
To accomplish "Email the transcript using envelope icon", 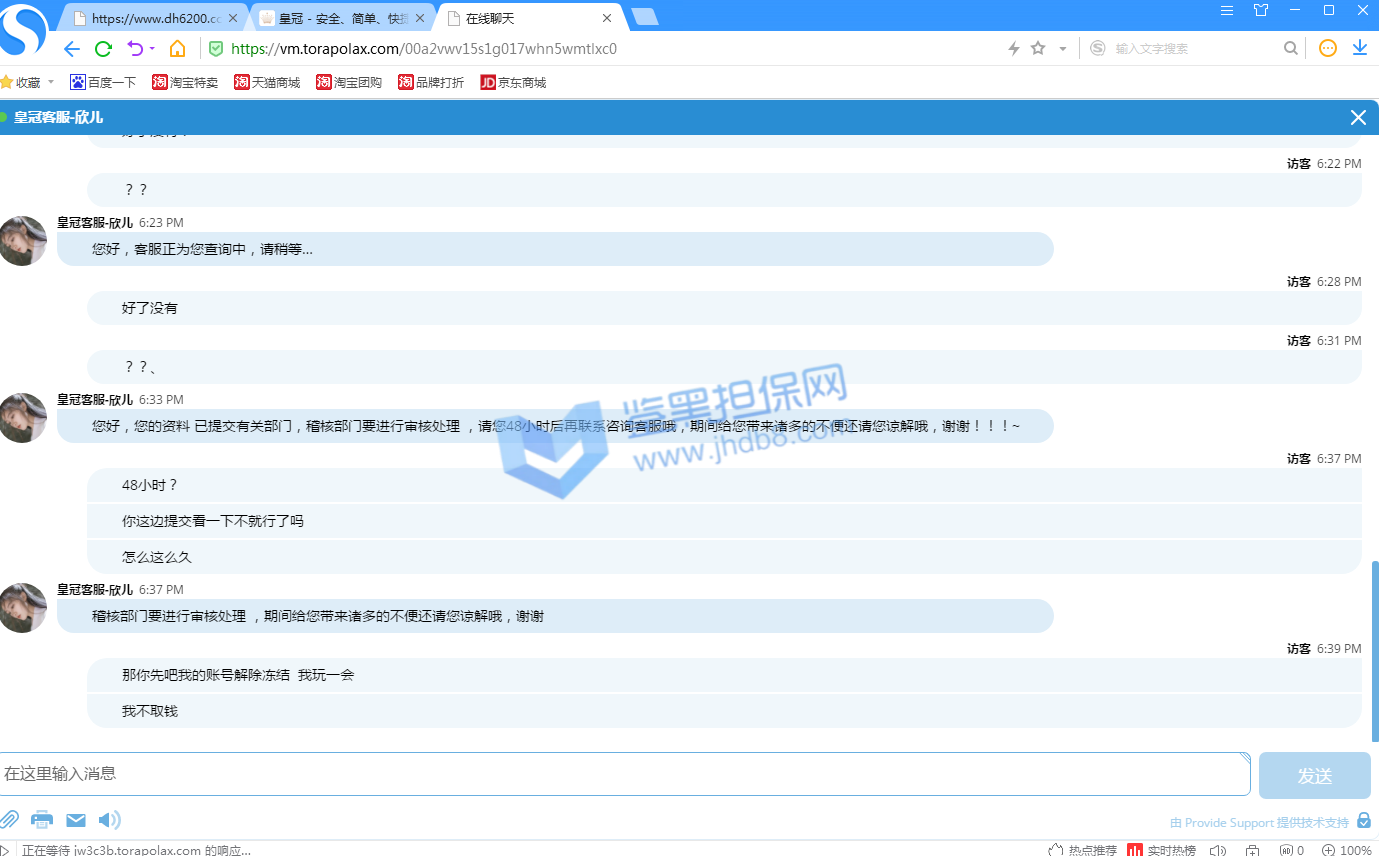I will tap(76, 820).
